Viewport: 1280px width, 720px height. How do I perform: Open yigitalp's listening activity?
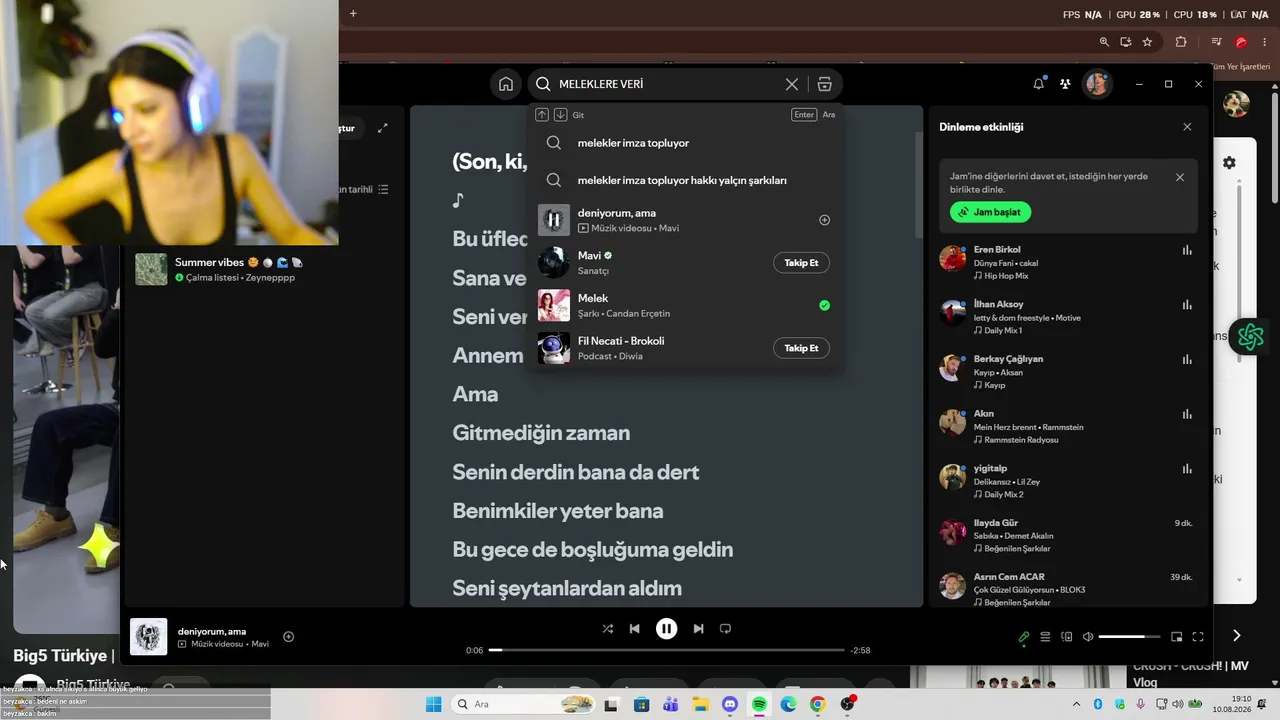(1068, 481)
